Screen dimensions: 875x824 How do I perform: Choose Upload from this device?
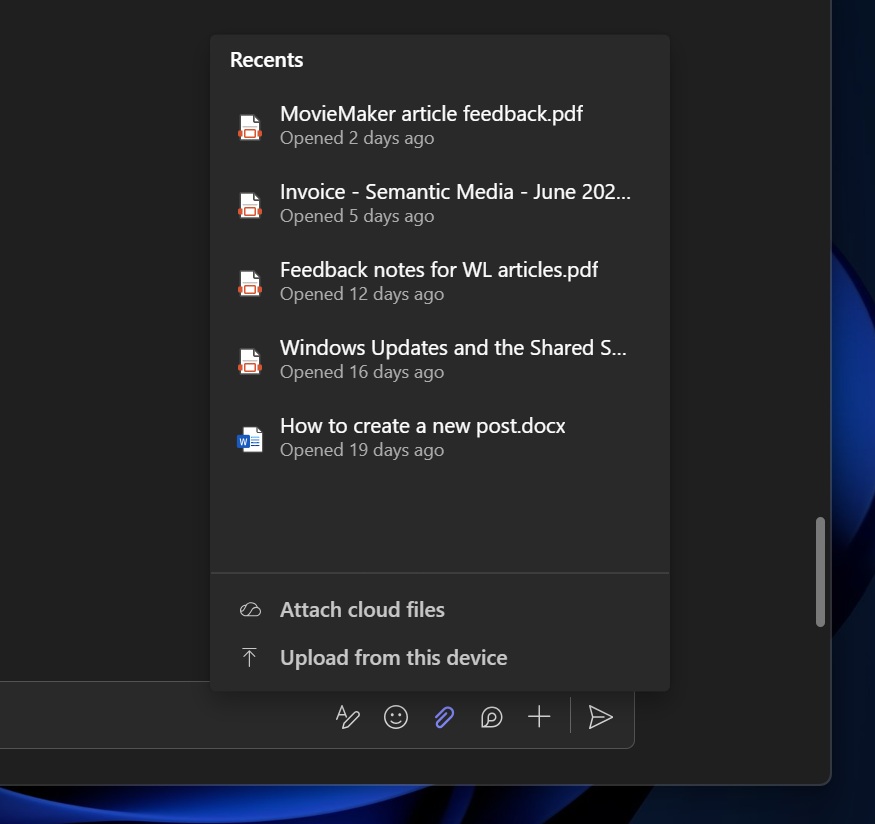coord(440,658)
